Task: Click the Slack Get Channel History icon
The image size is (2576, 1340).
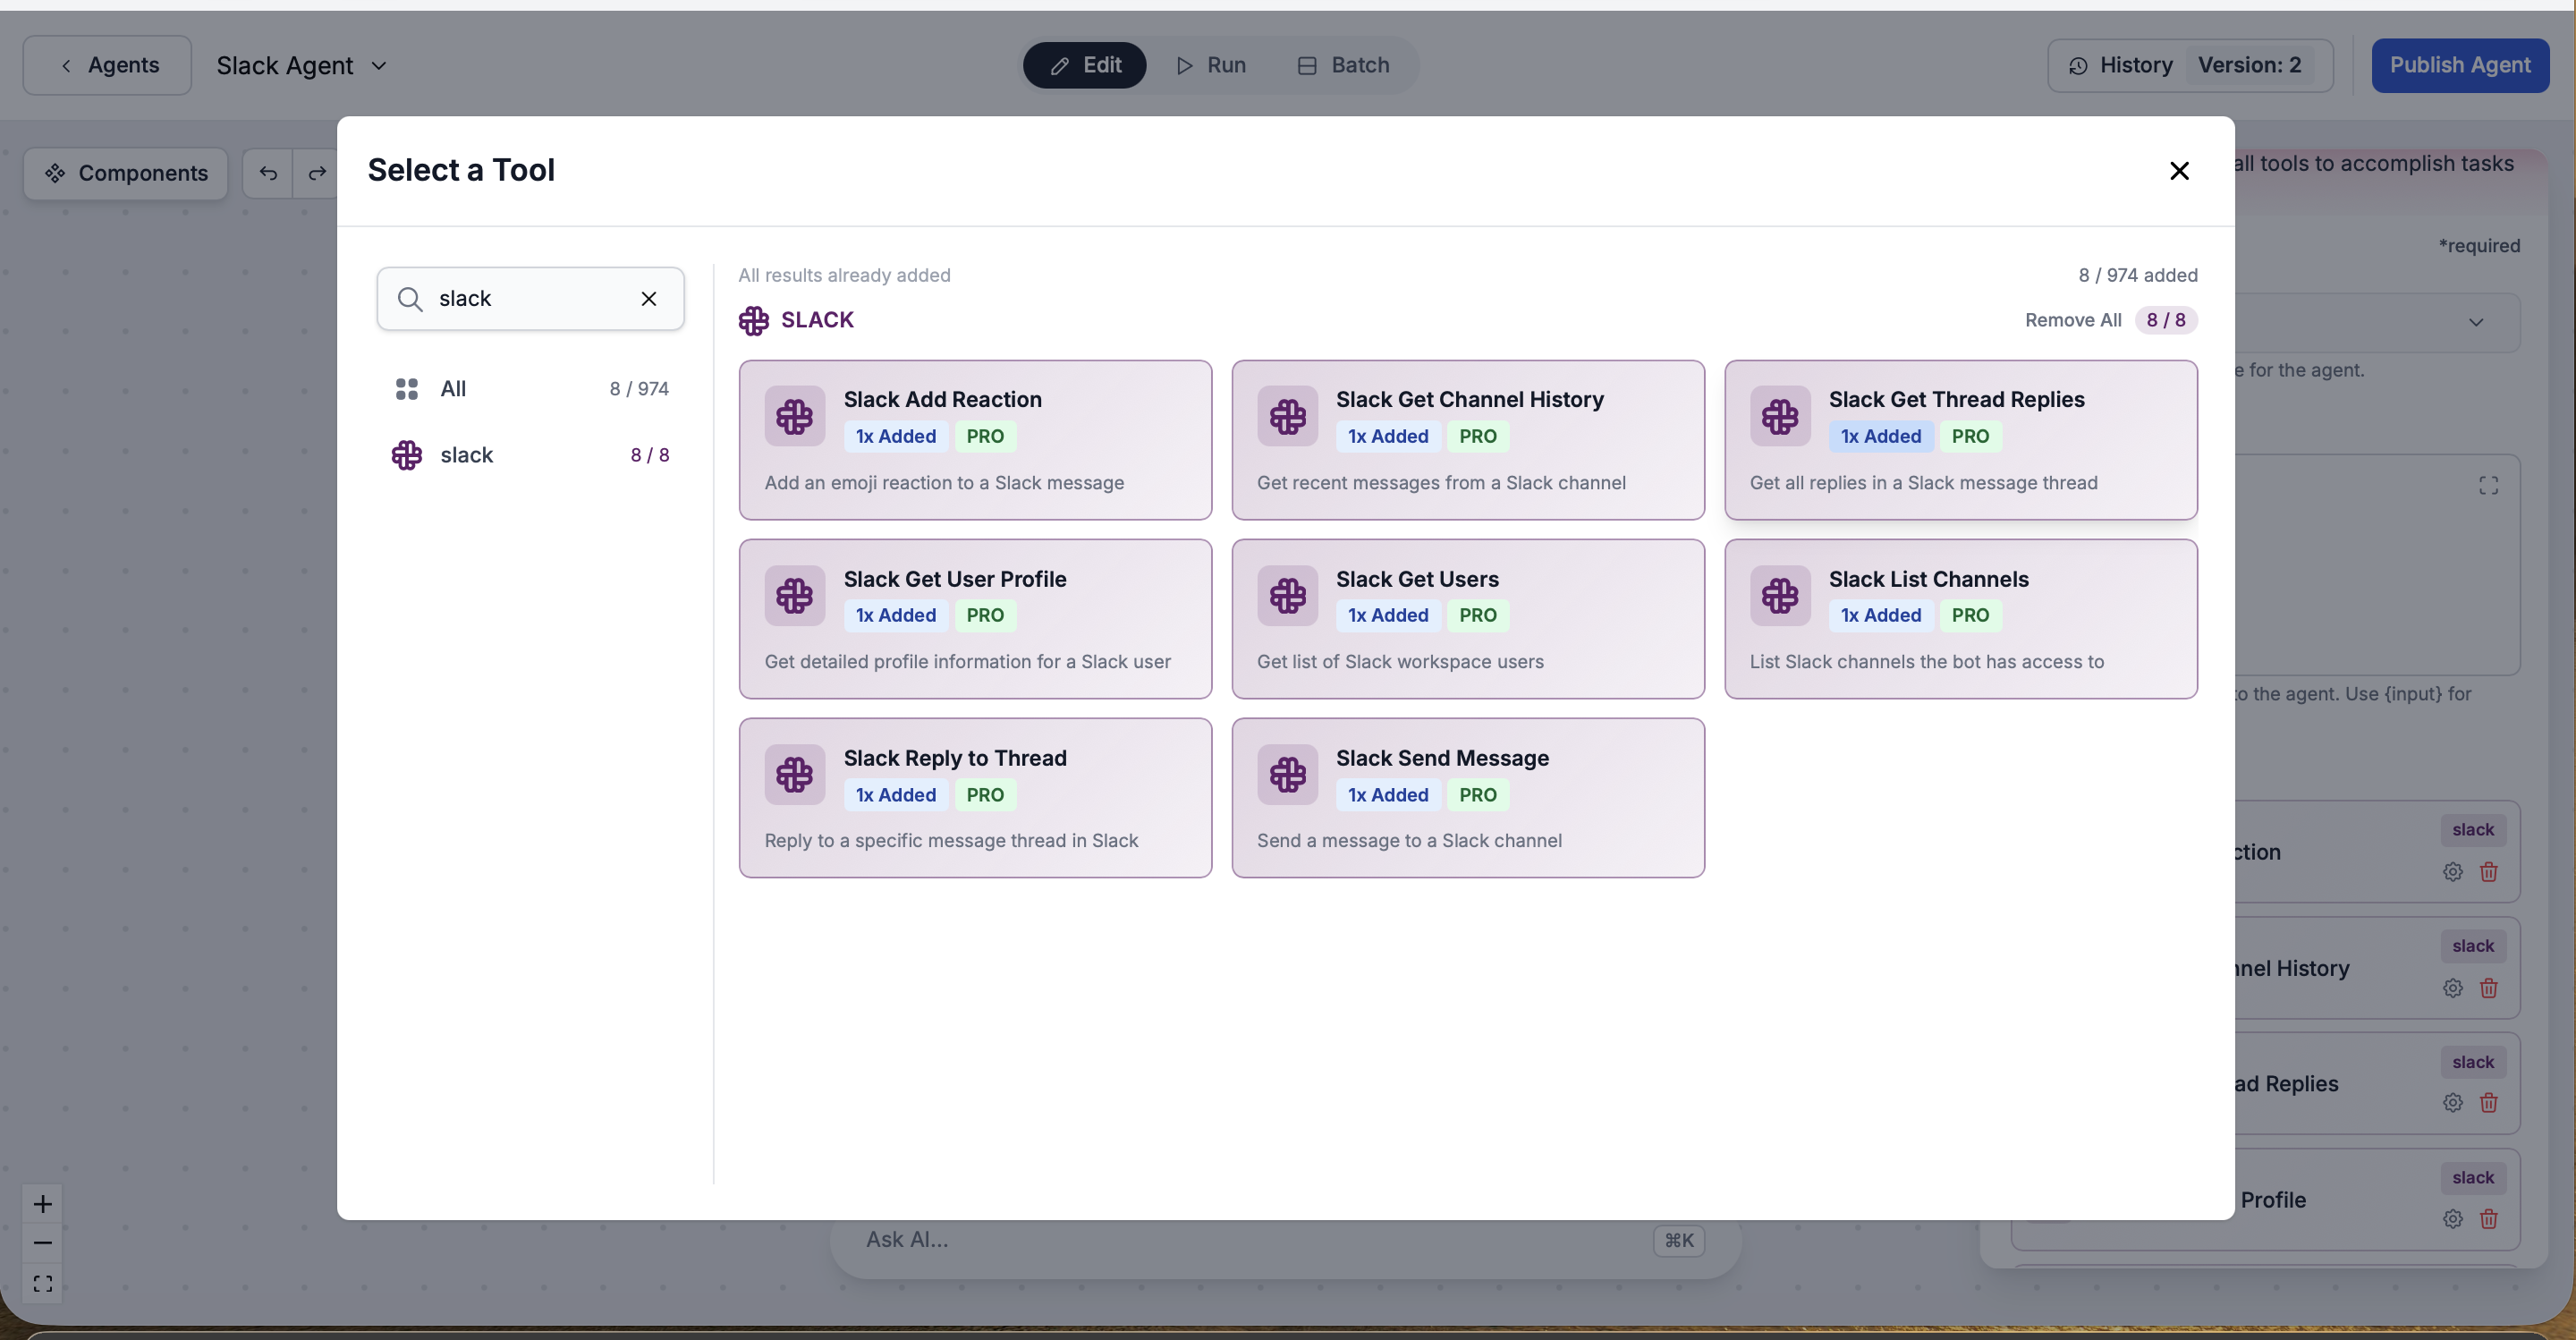Action: click(x=1287, y=416)
